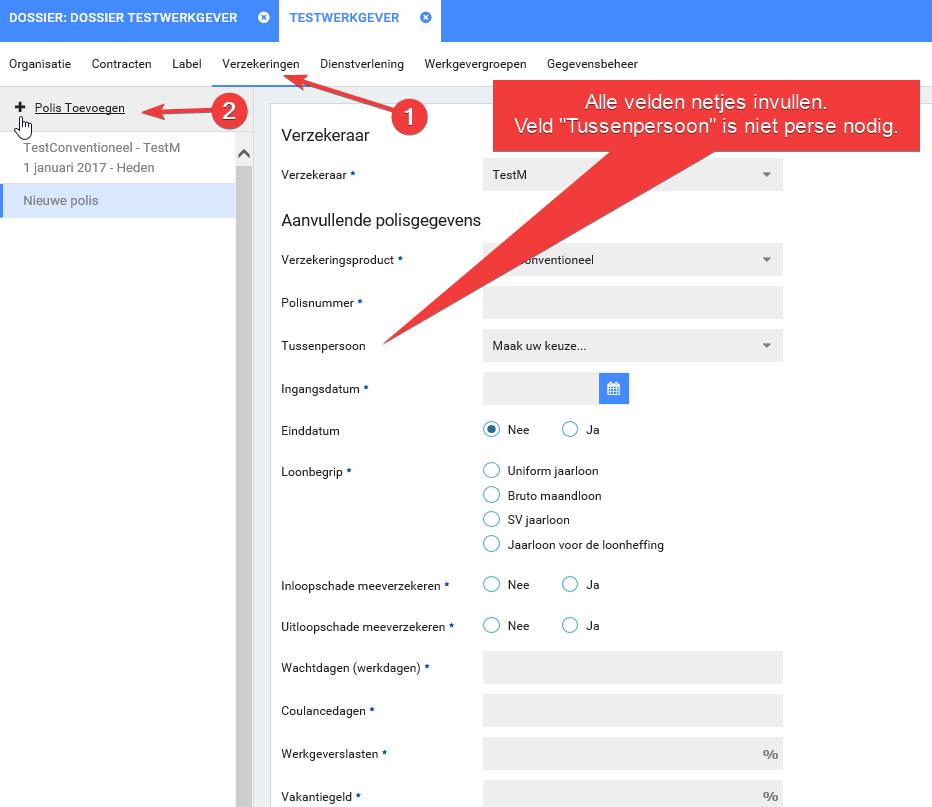This screenshot has width=932, height=807.
Task: Select the TestConventioneel - TestM policy
Action: tap(101, 157)
